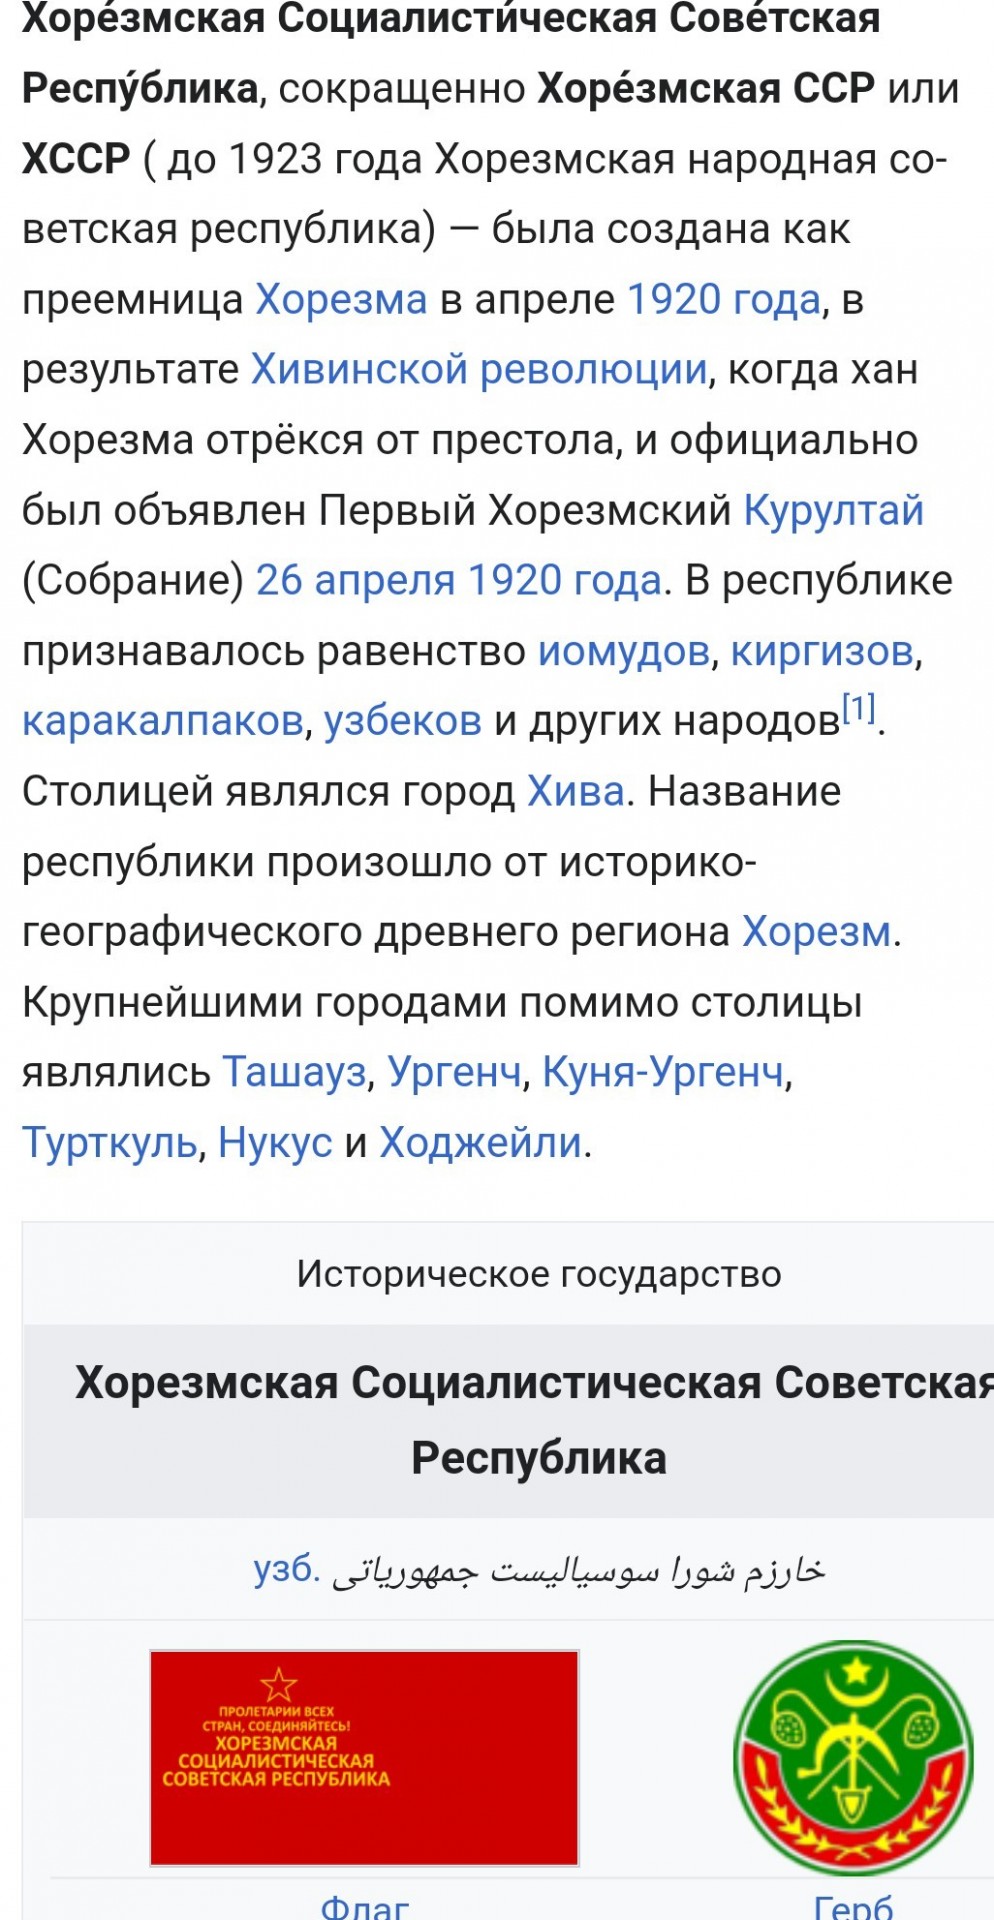Tap footnote reference [1]
Image resolution: width=994 pixels, height=1920 pixels.
[x=858, y=708]
